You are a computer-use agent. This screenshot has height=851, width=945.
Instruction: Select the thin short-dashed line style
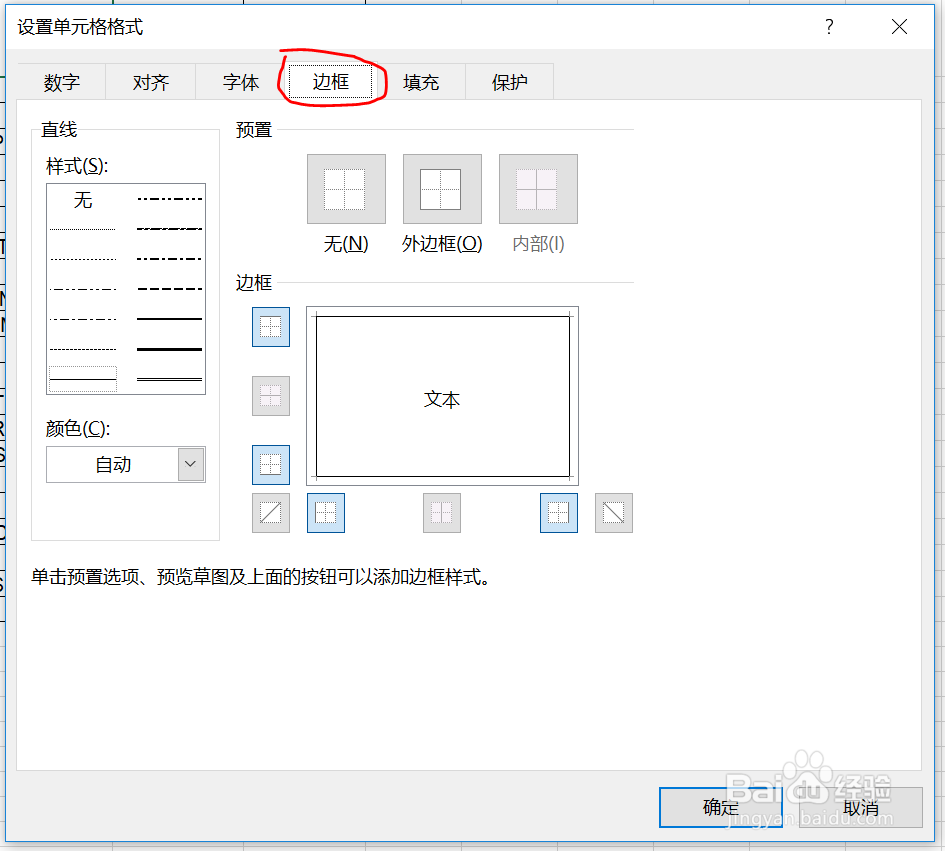(83, 350)
